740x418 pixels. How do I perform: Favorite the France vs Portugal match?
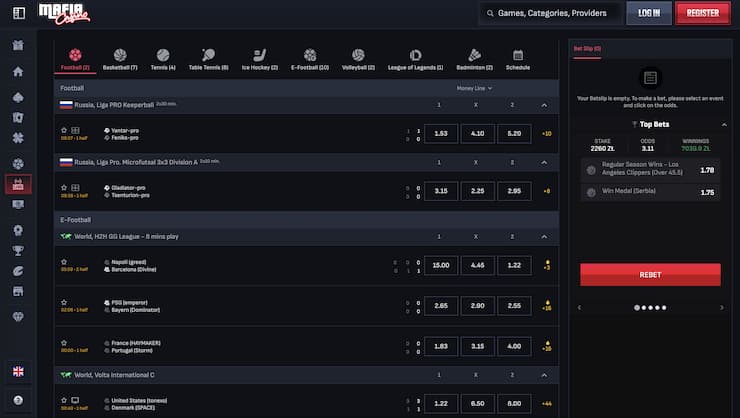click(64, 343)
